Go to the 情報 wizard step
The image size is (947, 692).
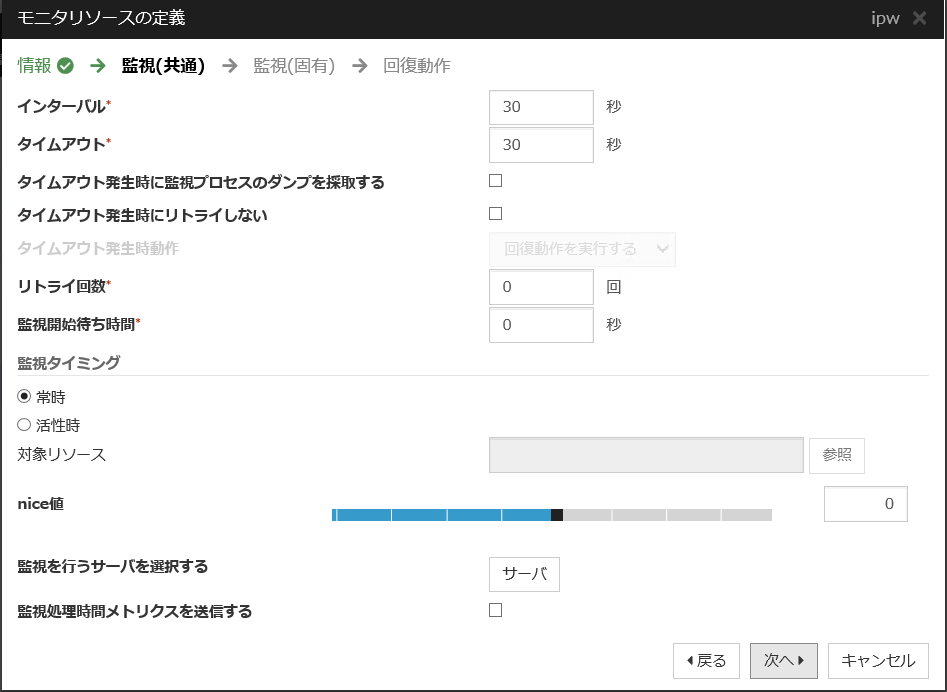[35, 66]
